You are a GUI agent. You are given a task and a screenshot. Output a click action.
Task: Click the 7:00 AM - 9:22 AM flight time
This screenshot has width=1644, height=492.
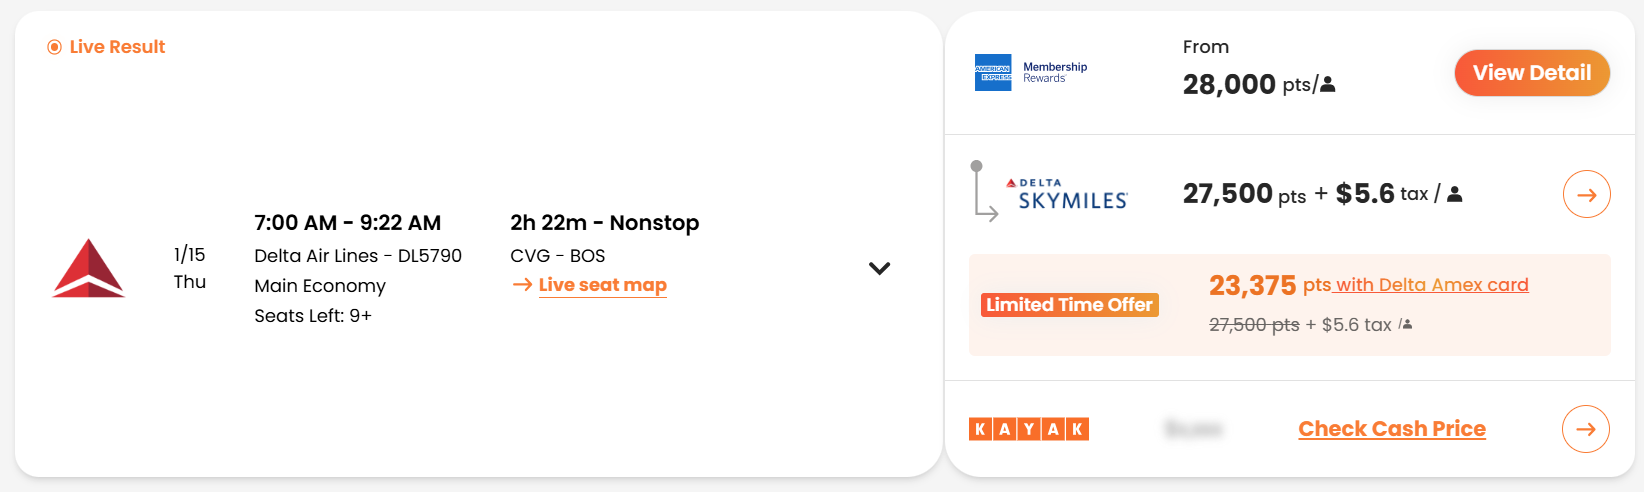click(x=347, y=223)
